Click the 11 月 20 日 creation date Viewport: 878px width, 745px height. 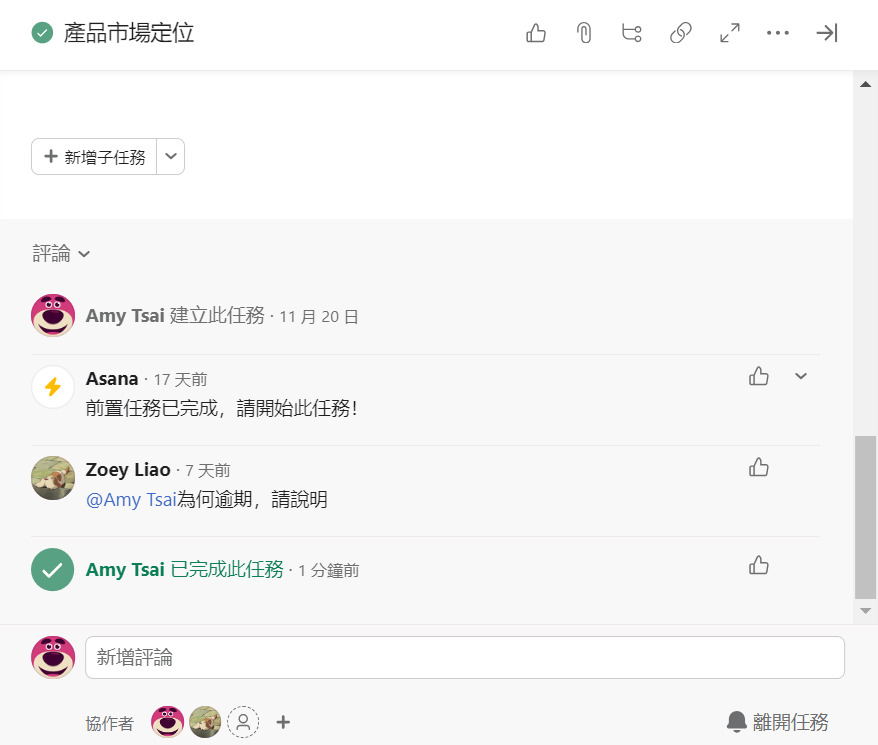pyautogui.click(x=319, y=317)
